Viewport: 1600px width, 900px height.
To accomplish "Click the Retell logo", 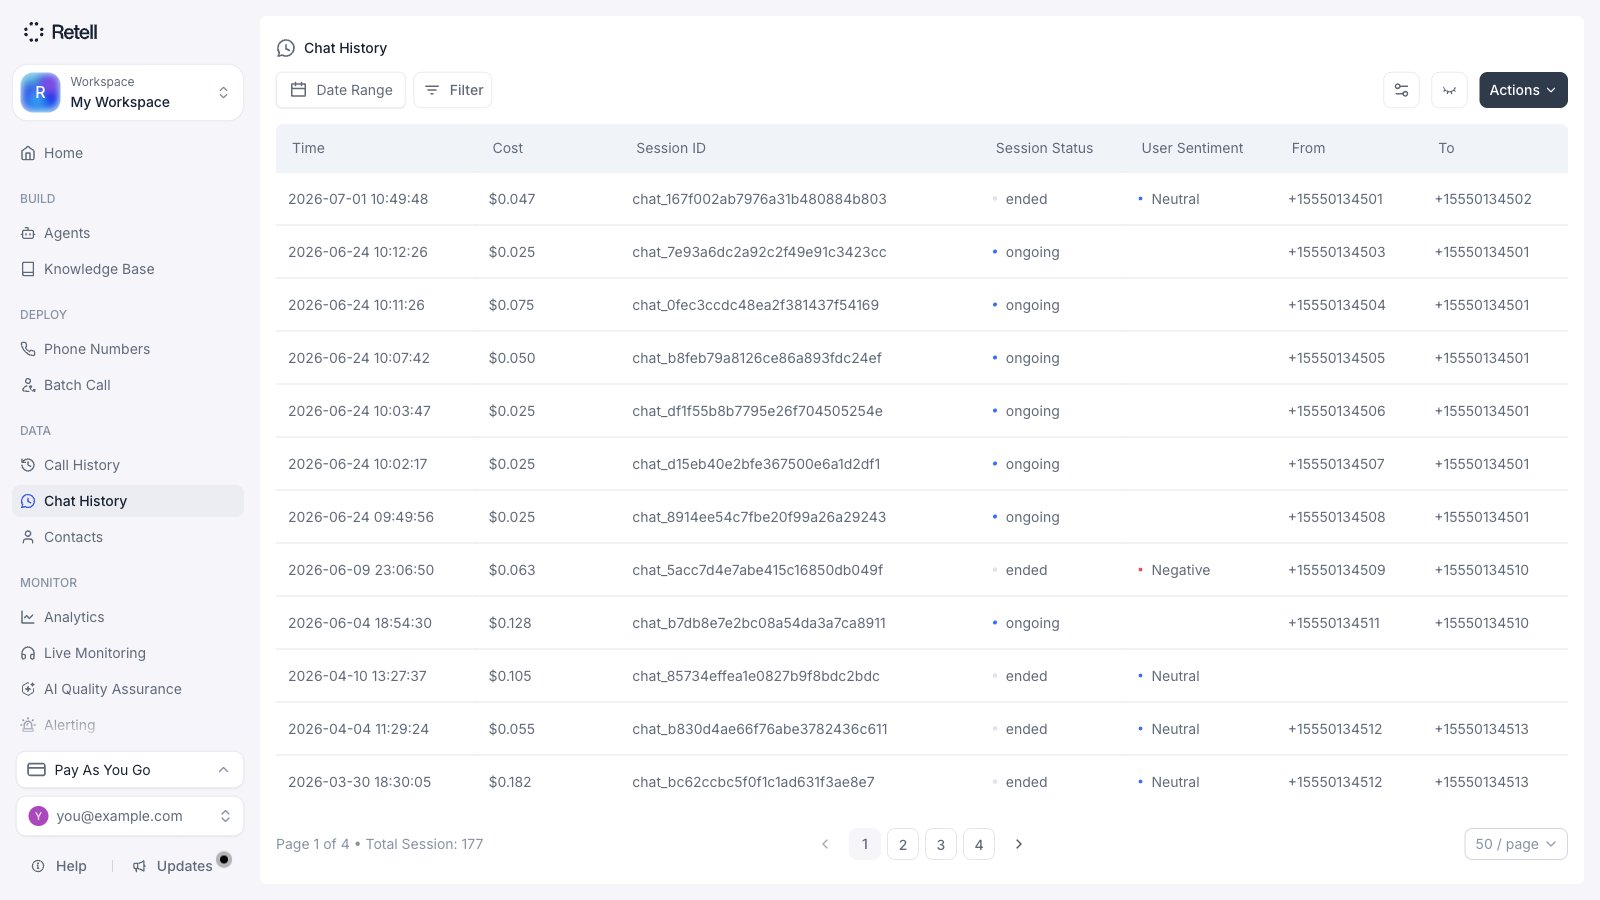I will pyautogui.click(x=60, y=32).
